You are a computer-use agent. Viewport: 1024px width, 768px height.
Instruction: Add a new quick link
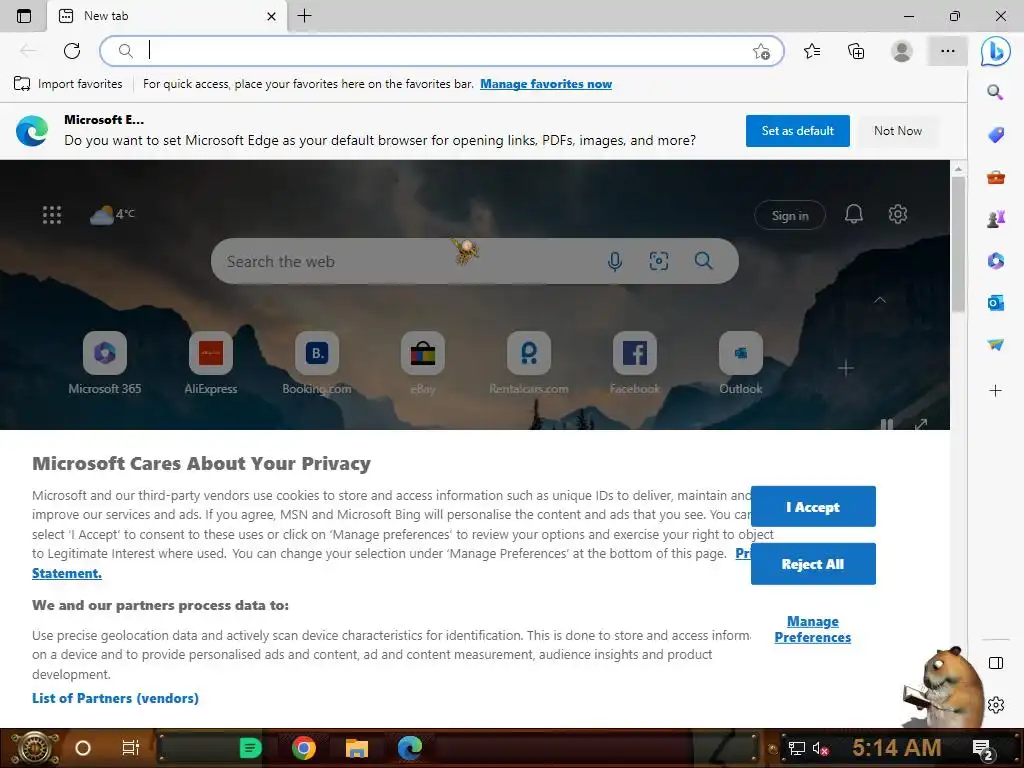846,368
